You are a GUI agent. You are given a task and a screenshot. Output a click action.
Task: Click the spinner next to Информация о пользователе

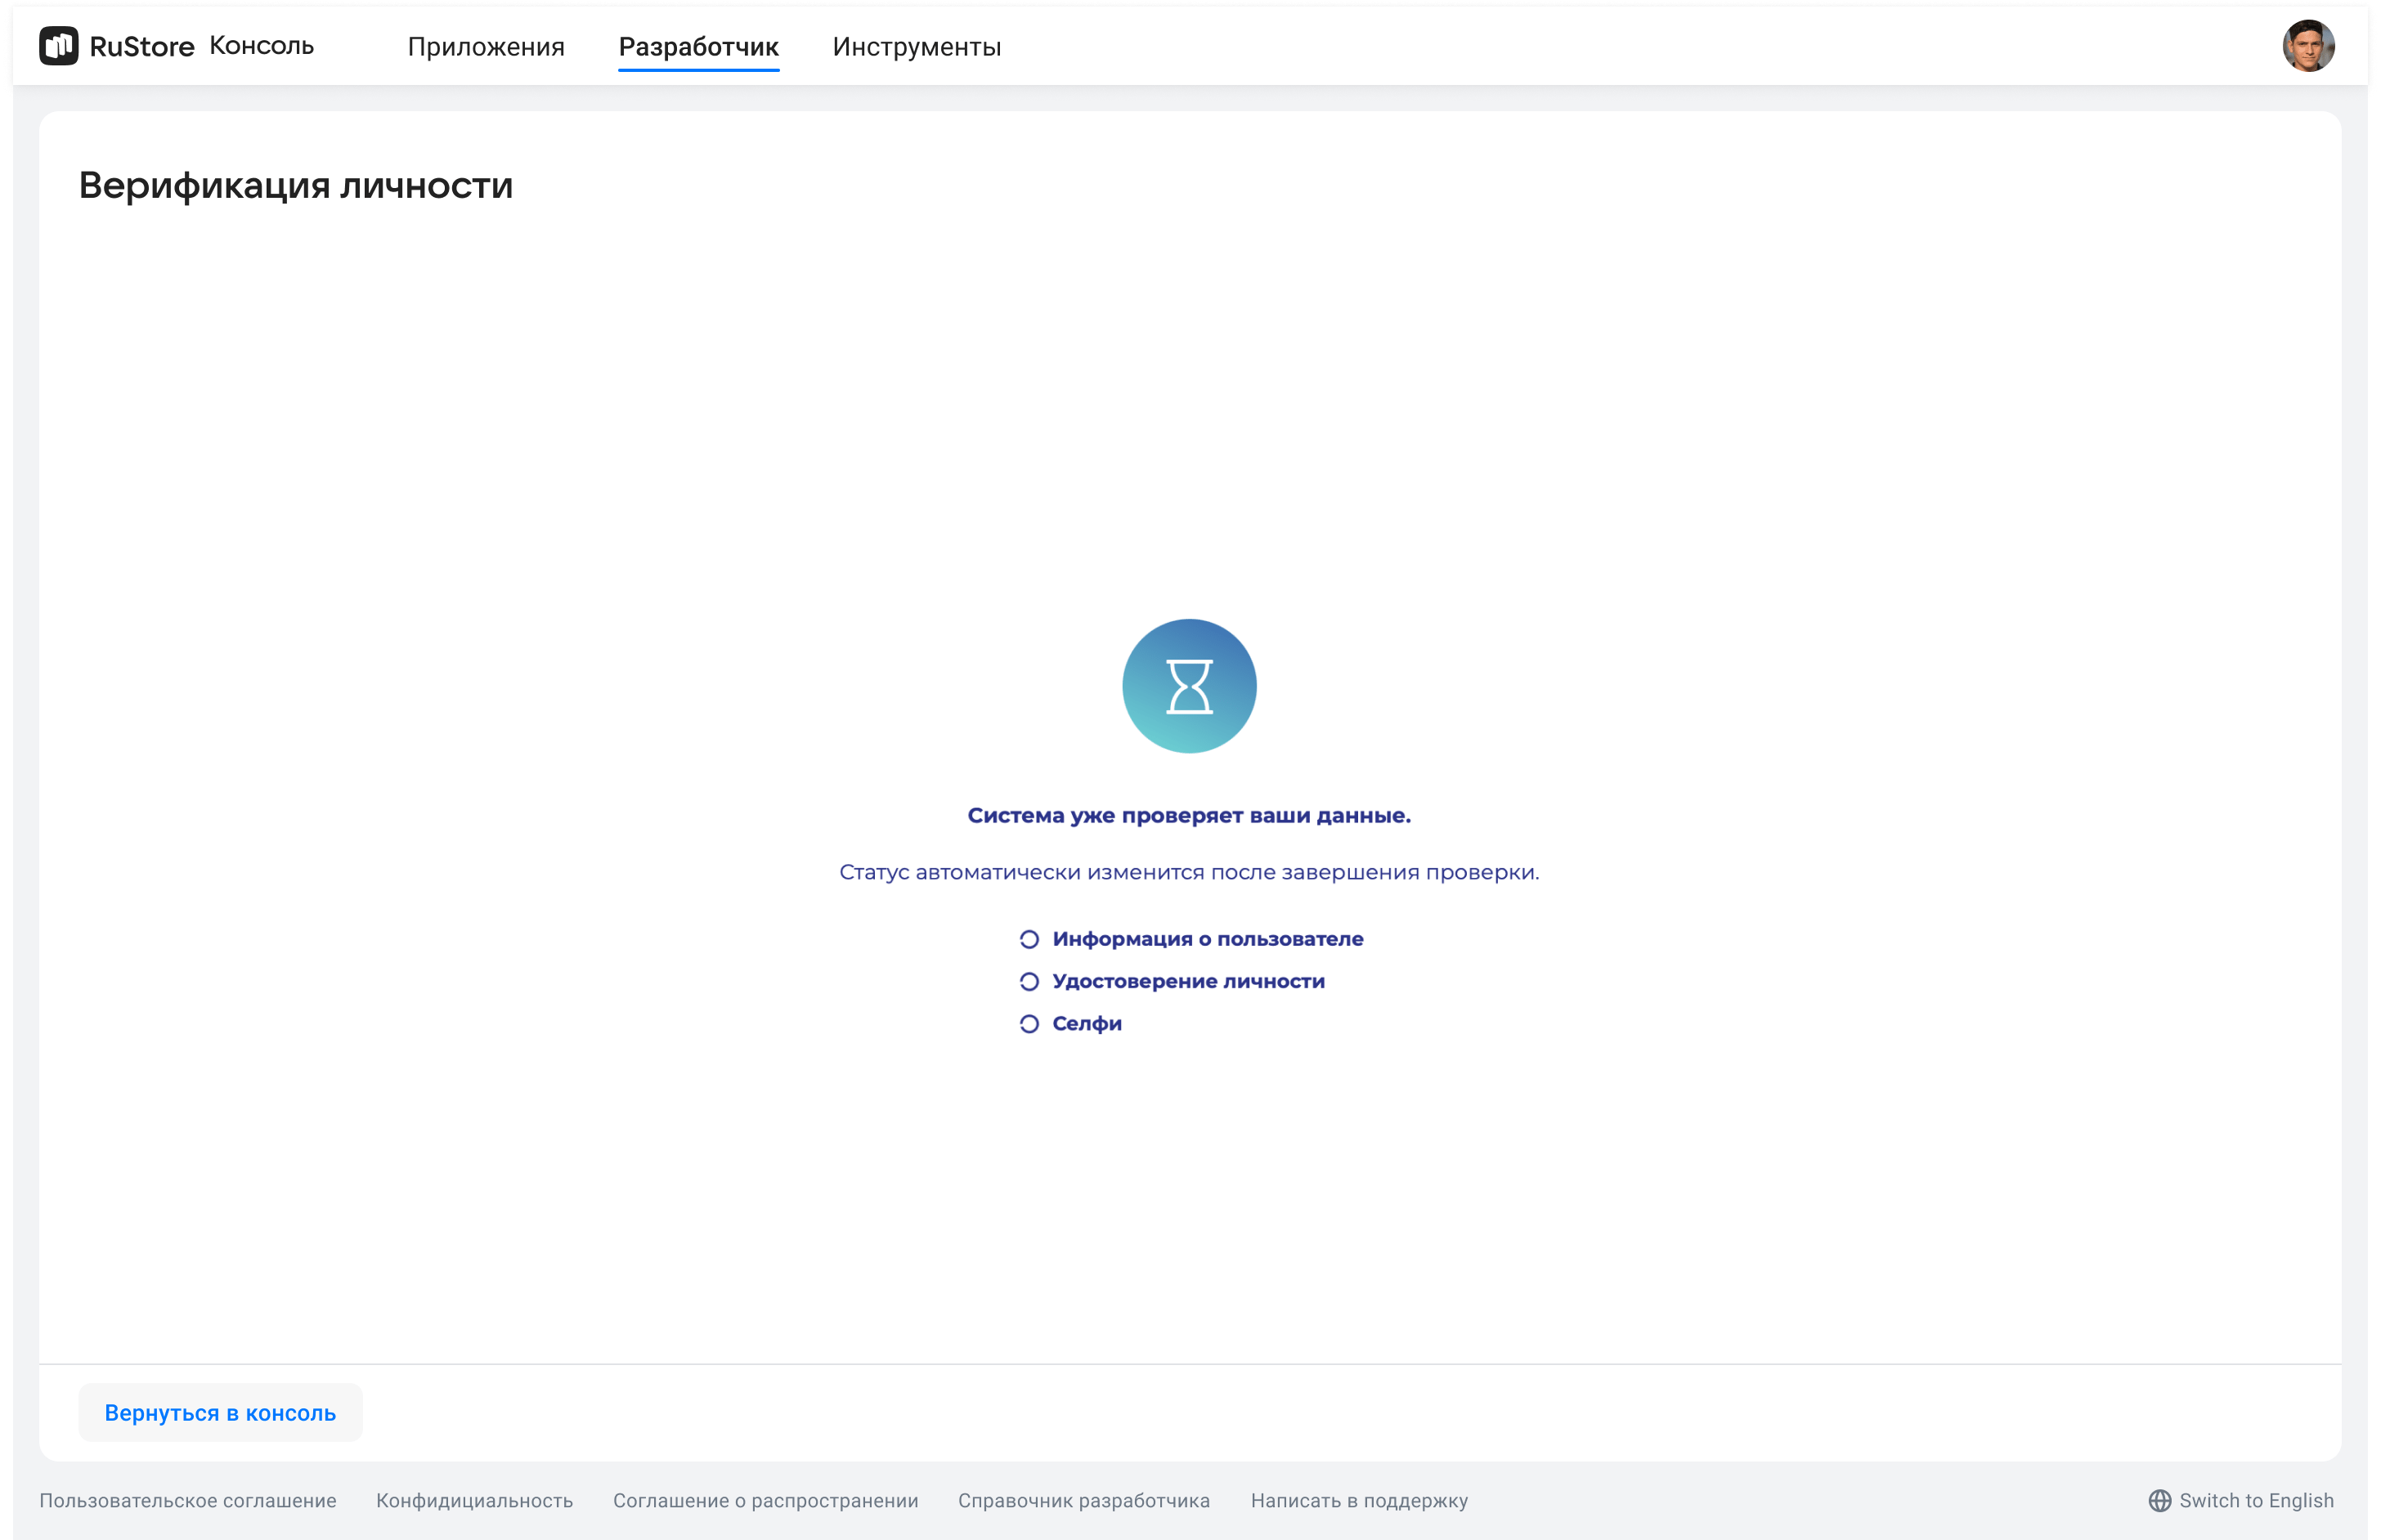(x=1029, y=939)
